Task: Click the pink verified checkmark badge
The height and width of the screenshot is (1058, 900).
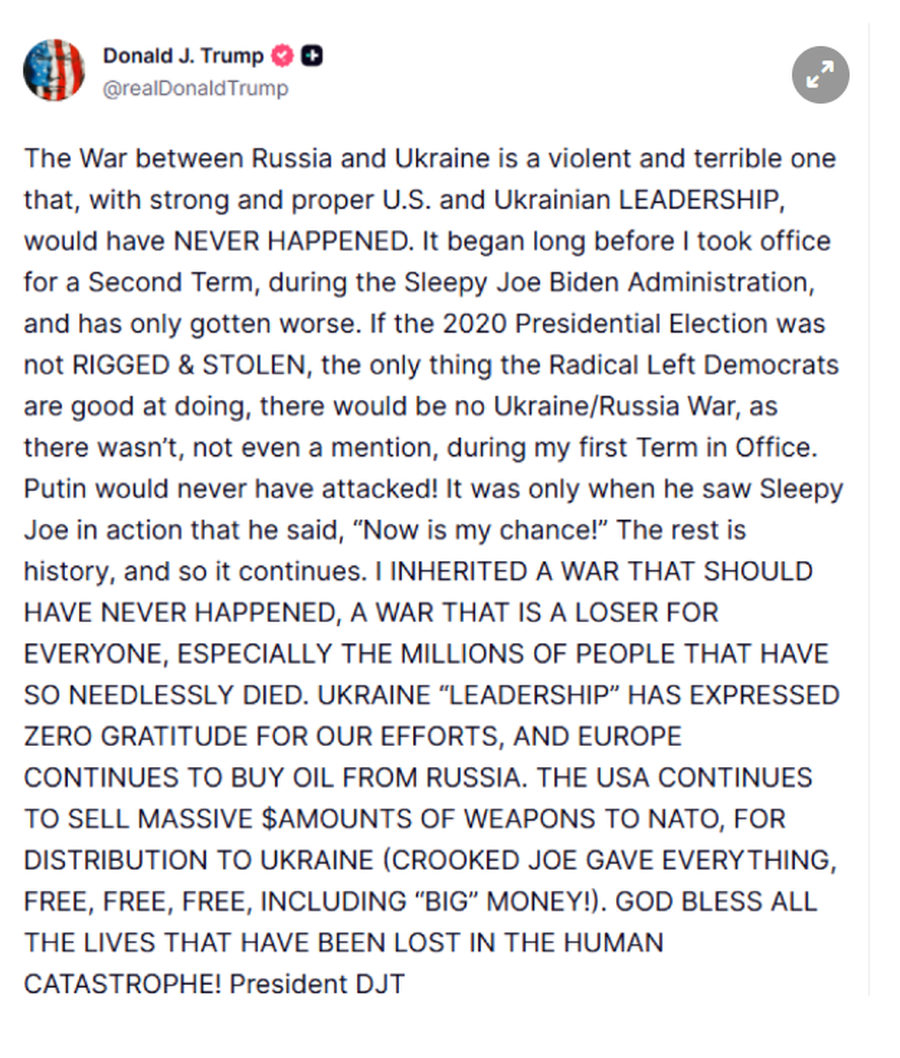Action: 283,56
